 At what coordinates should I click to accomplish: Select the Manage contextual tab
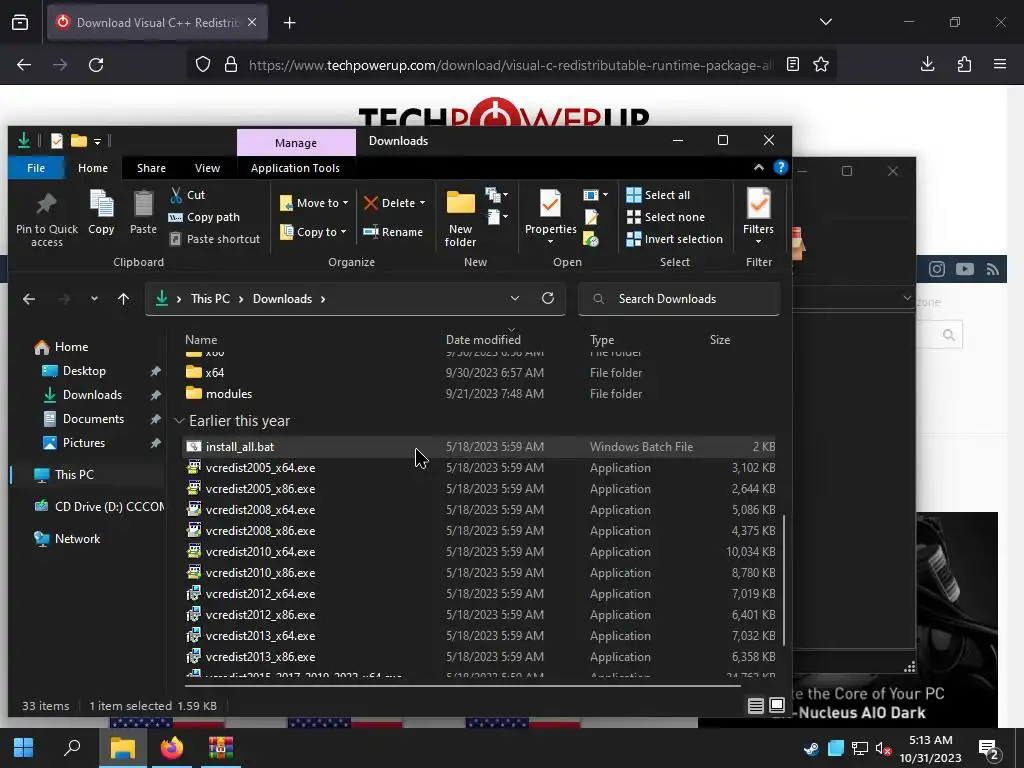point(296,142)
